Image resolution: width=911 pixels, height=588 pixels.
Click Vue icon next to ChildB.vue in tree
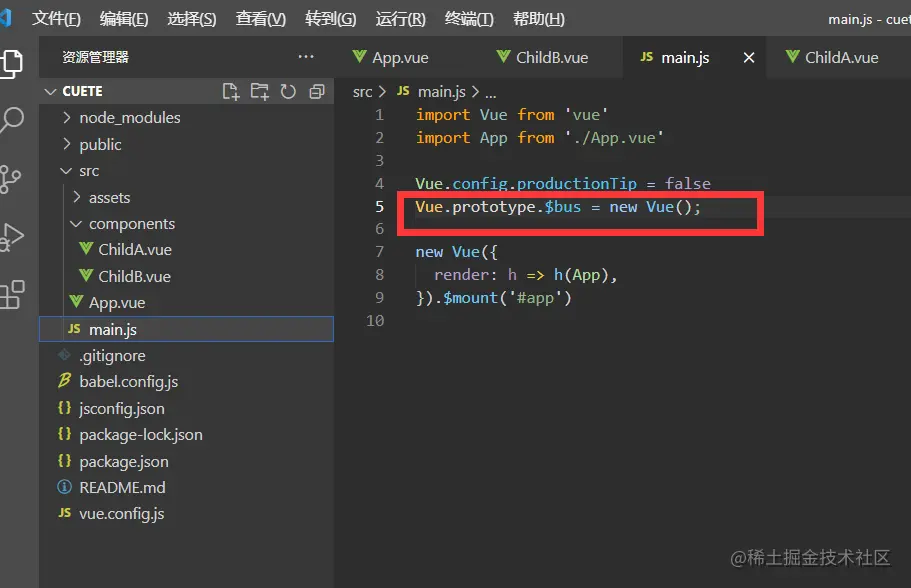pyautogui.click(x=86, y=275)
